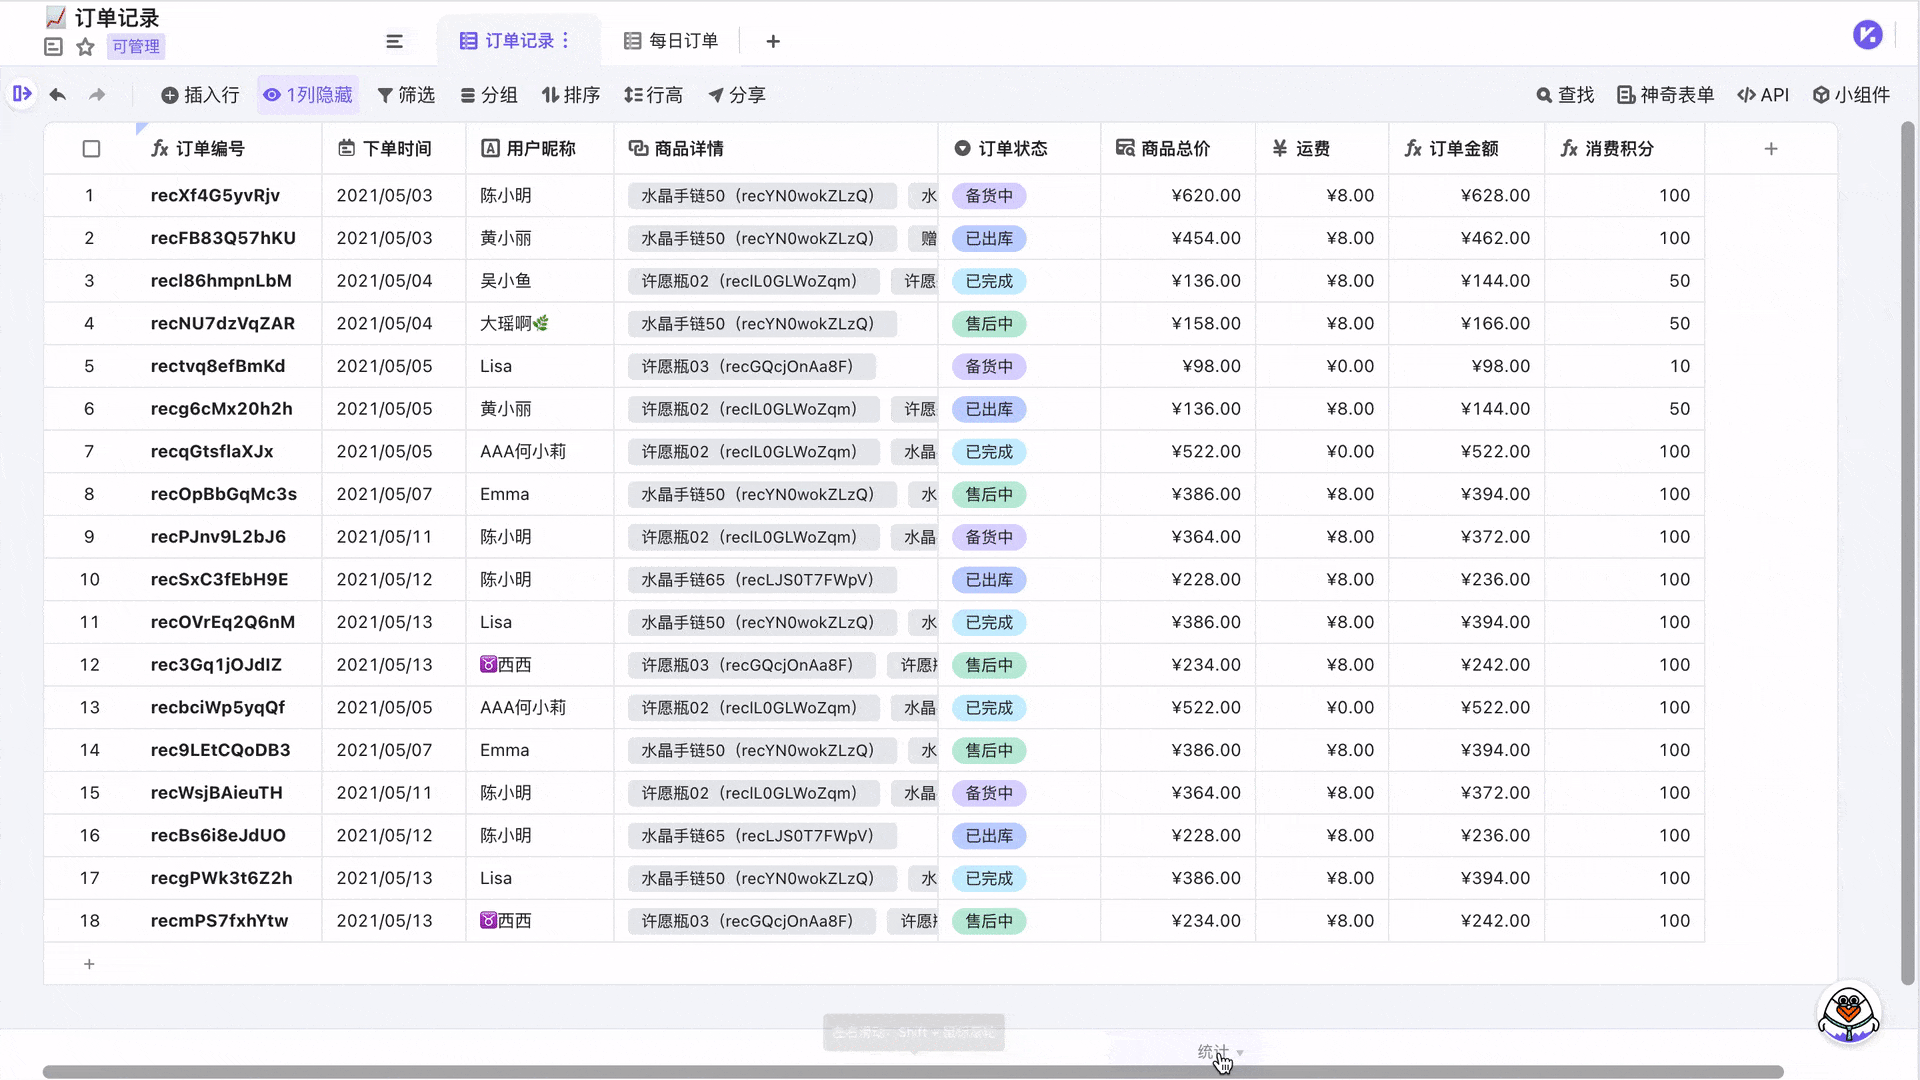Expand the 统计 dropdown at the bottom
This screenshot has width=1920, height=1080.
1215,1051
